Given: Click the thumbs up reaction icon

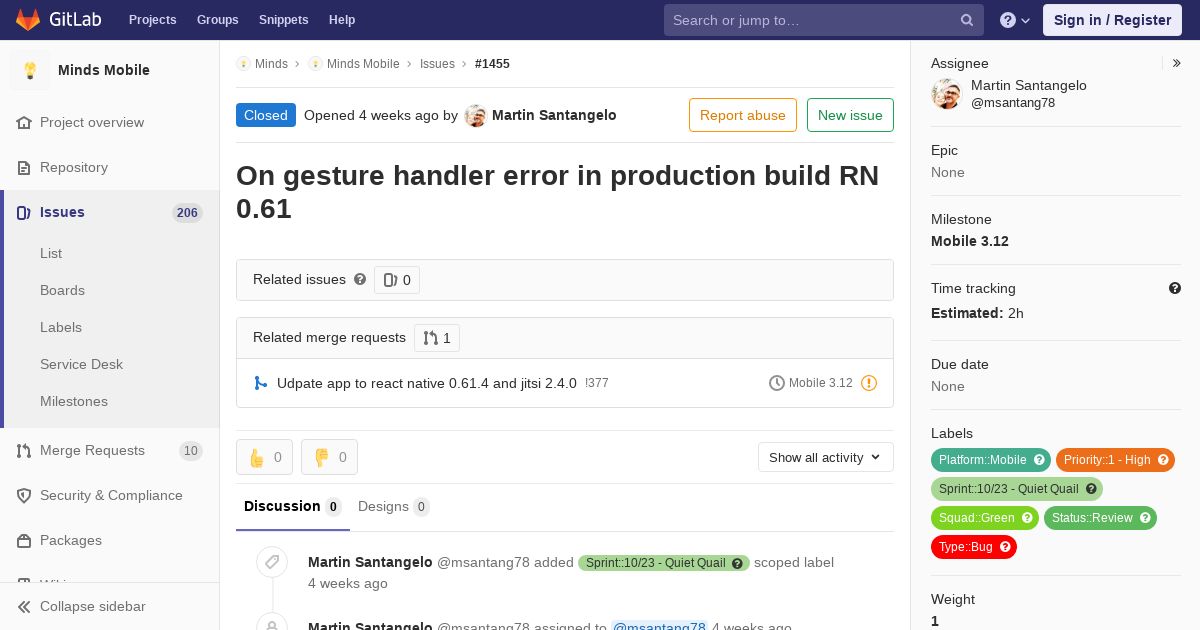Looking at the screenshot, I should tap(256, 457).
